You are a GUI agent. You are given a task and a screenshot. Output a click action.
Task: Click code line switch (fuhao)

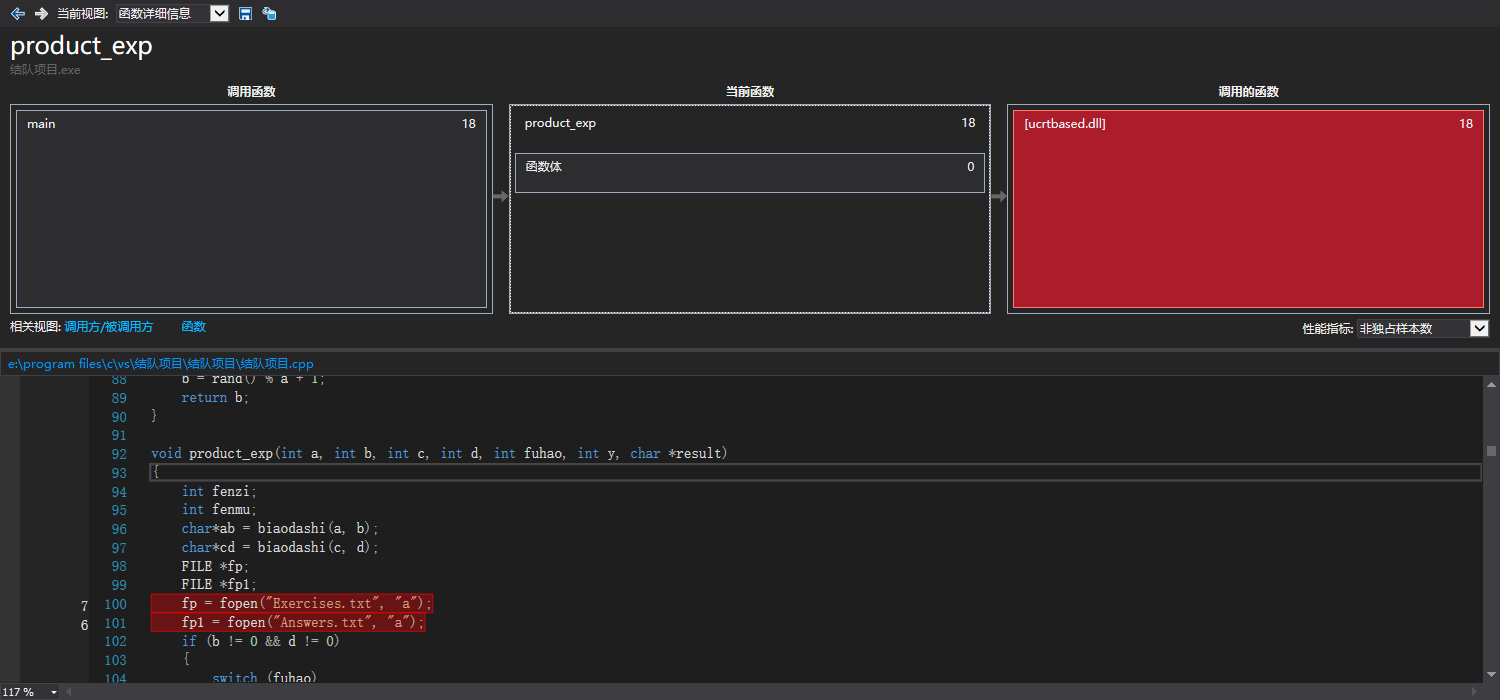pos(265,679)
